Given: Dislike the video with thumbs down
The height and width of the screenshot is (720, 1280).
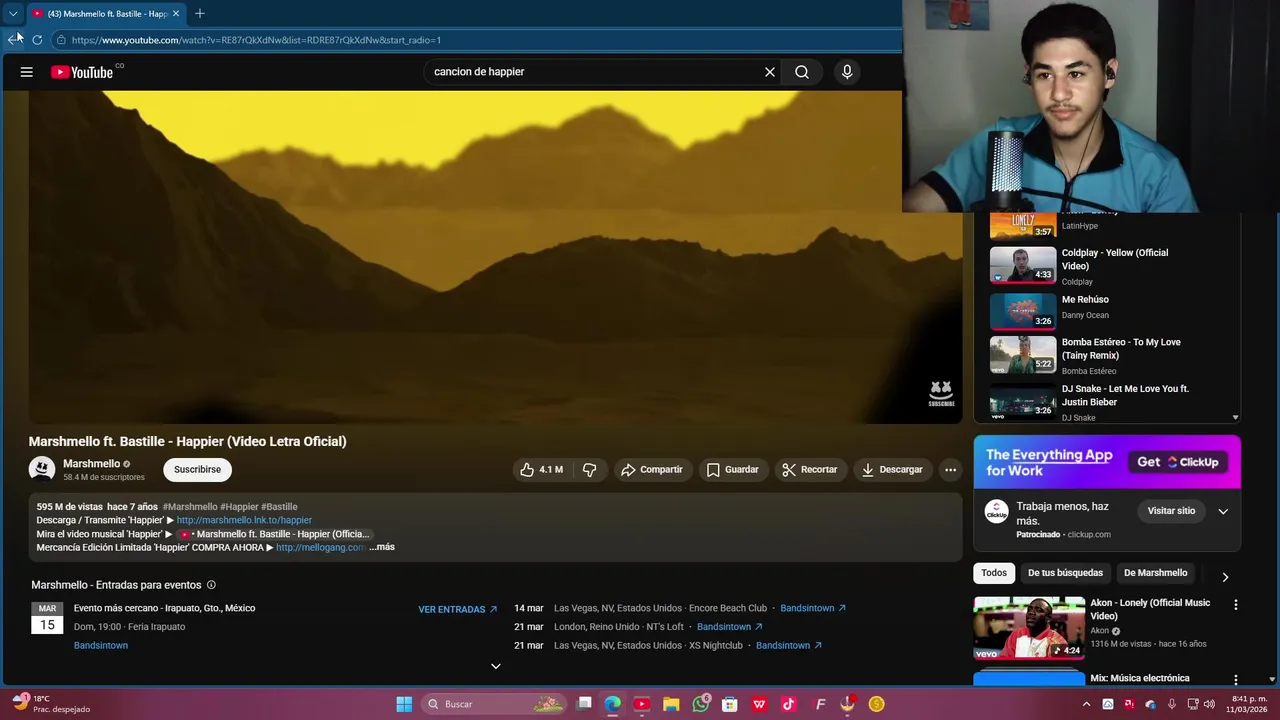Looking at the screenshot, I should point(590,470).
